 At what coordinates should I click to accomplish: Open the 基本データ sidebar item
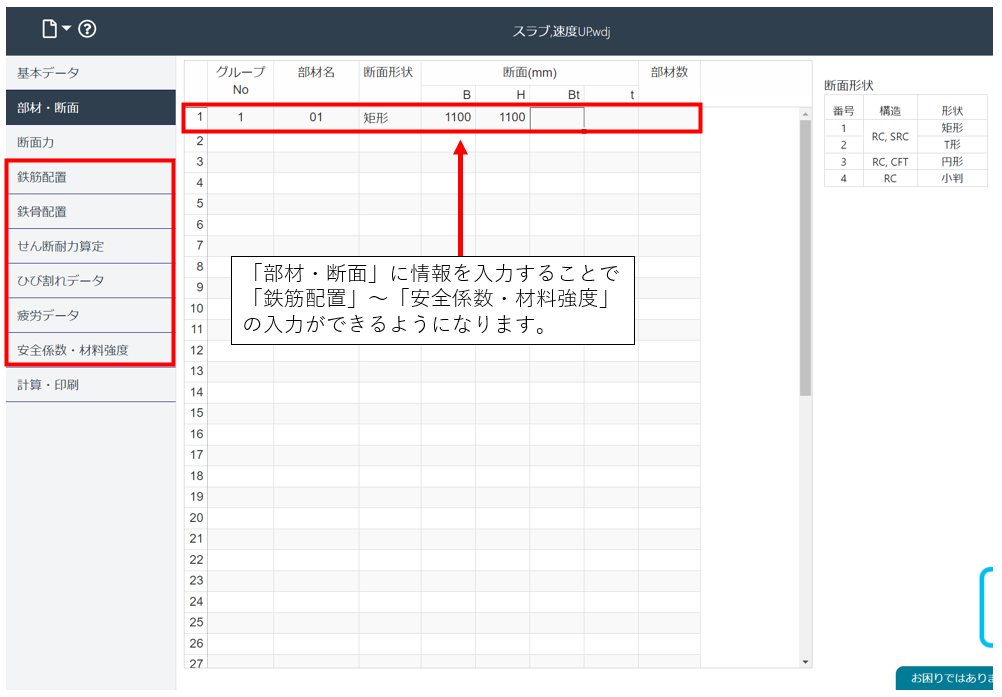tap(90, 73)
